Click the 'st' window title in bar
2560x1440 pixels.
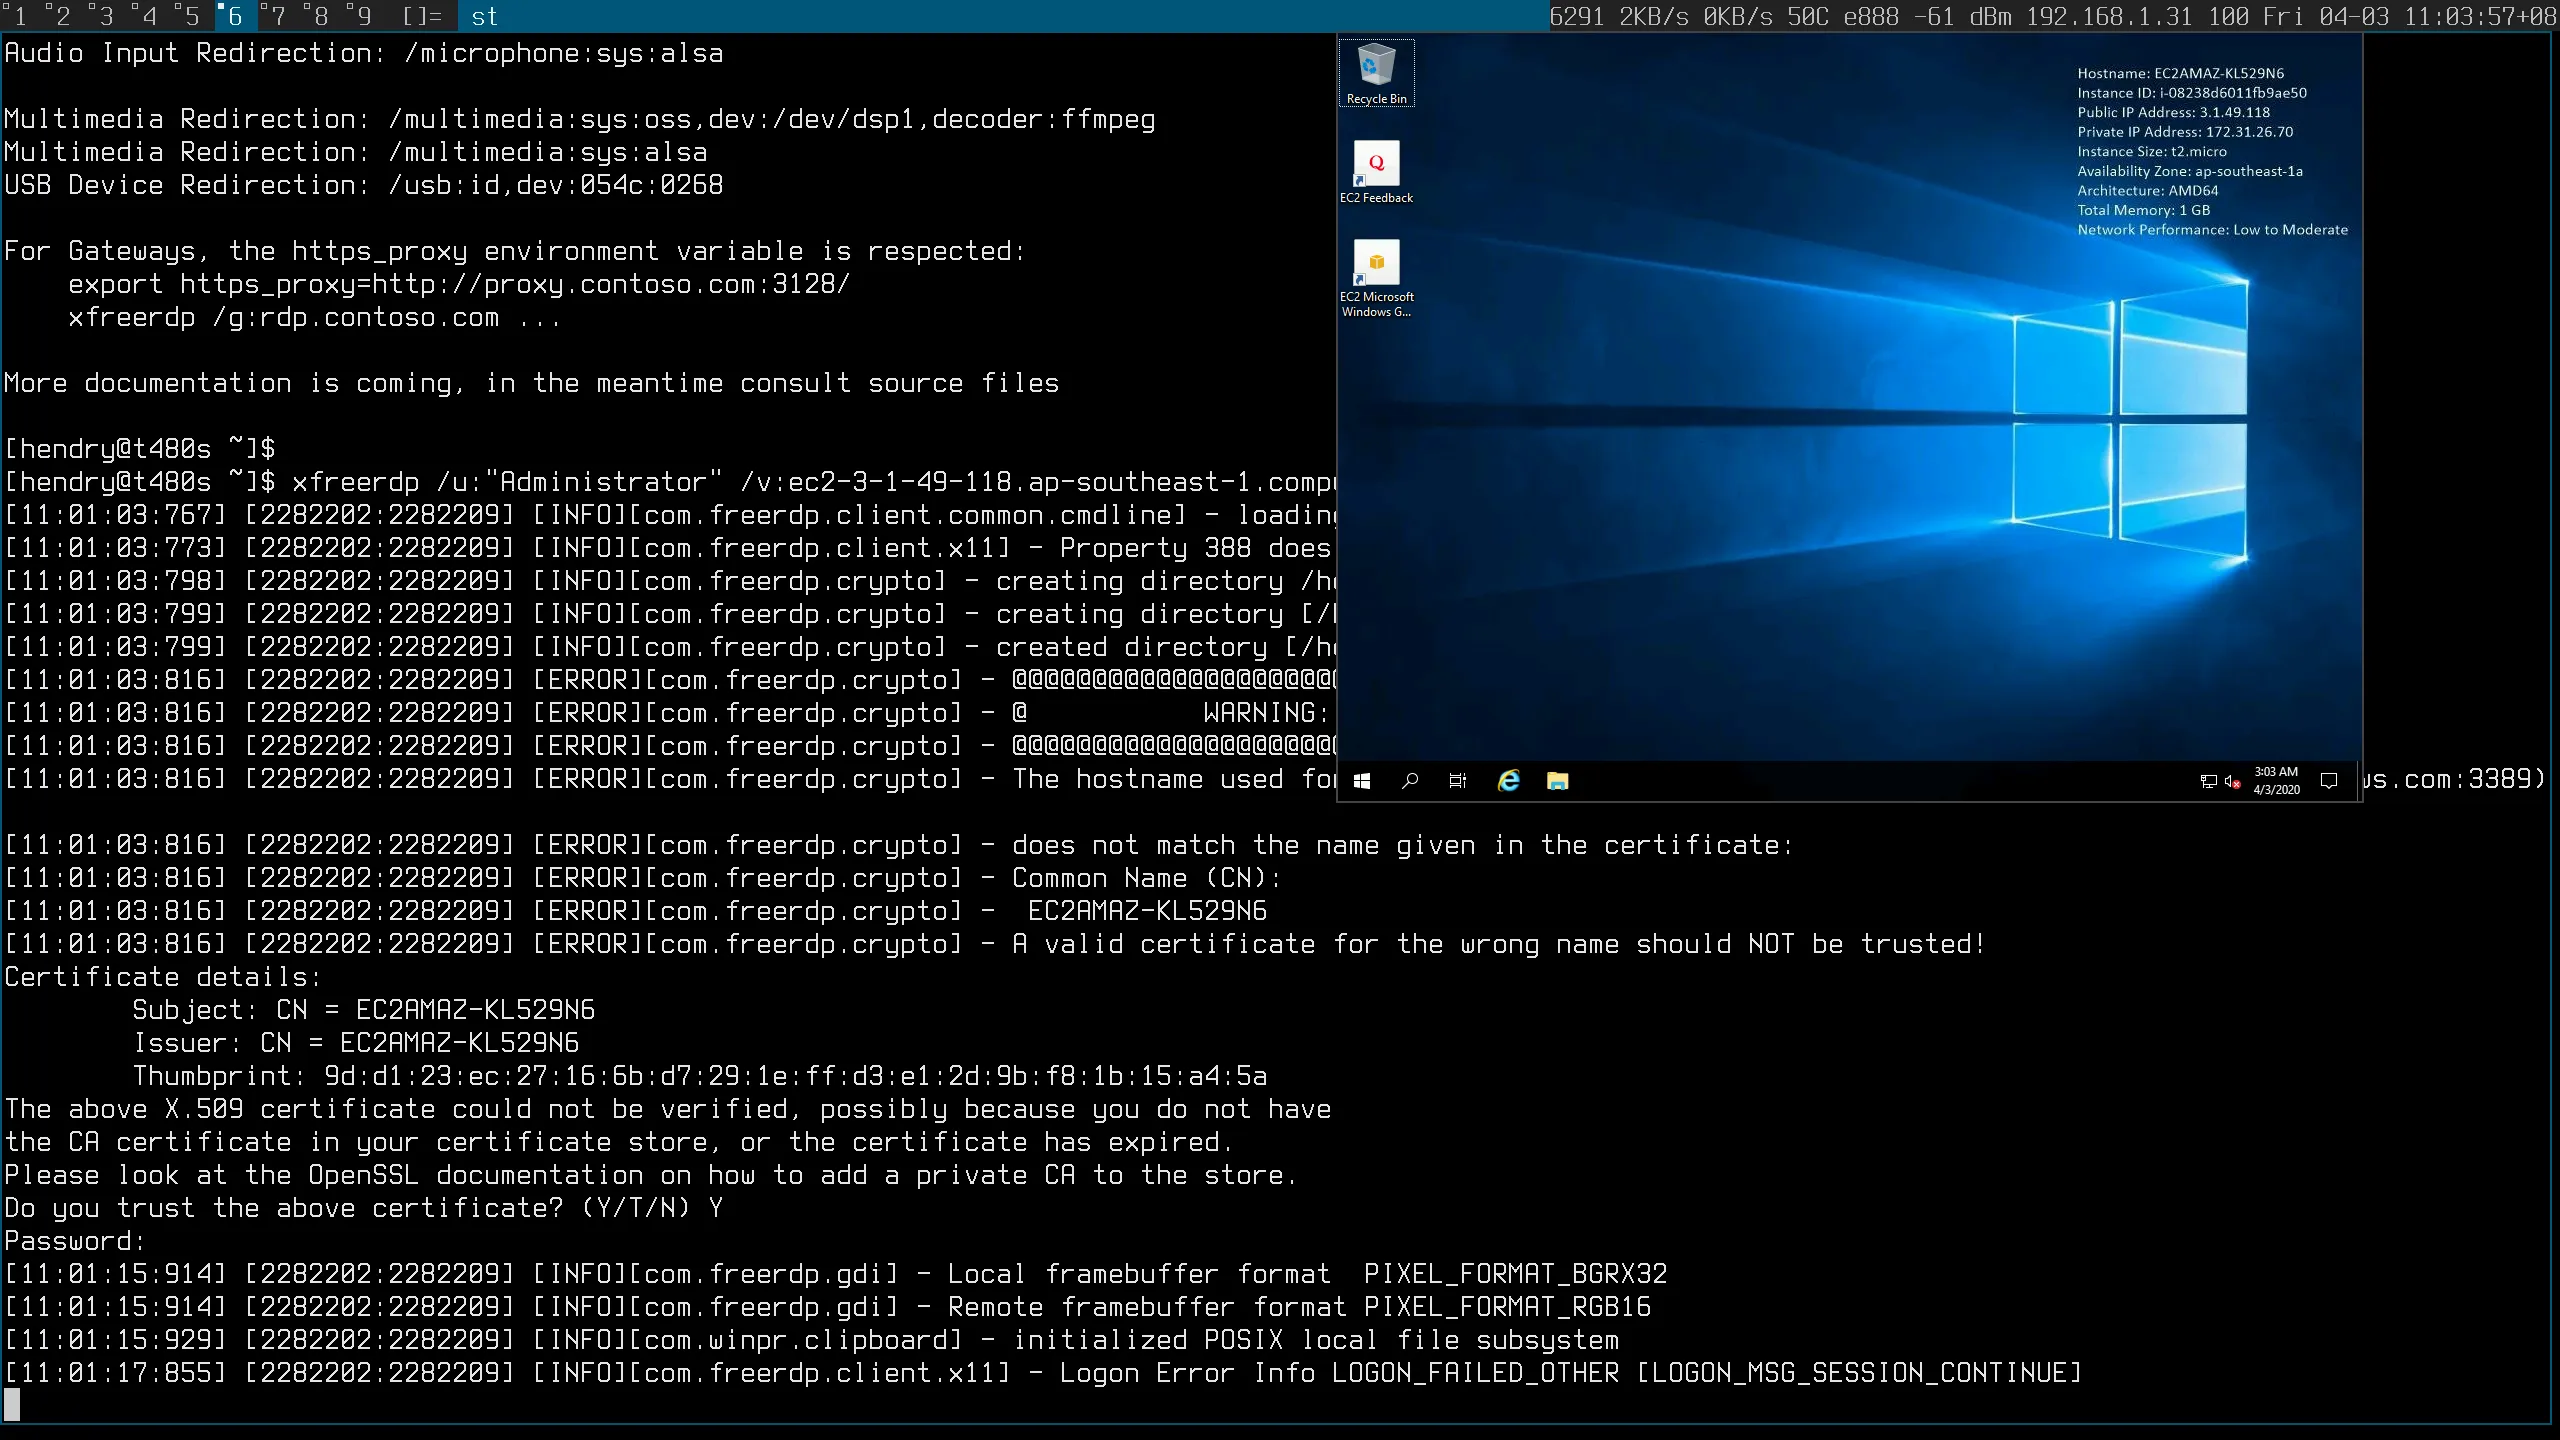tap(484, 16)
